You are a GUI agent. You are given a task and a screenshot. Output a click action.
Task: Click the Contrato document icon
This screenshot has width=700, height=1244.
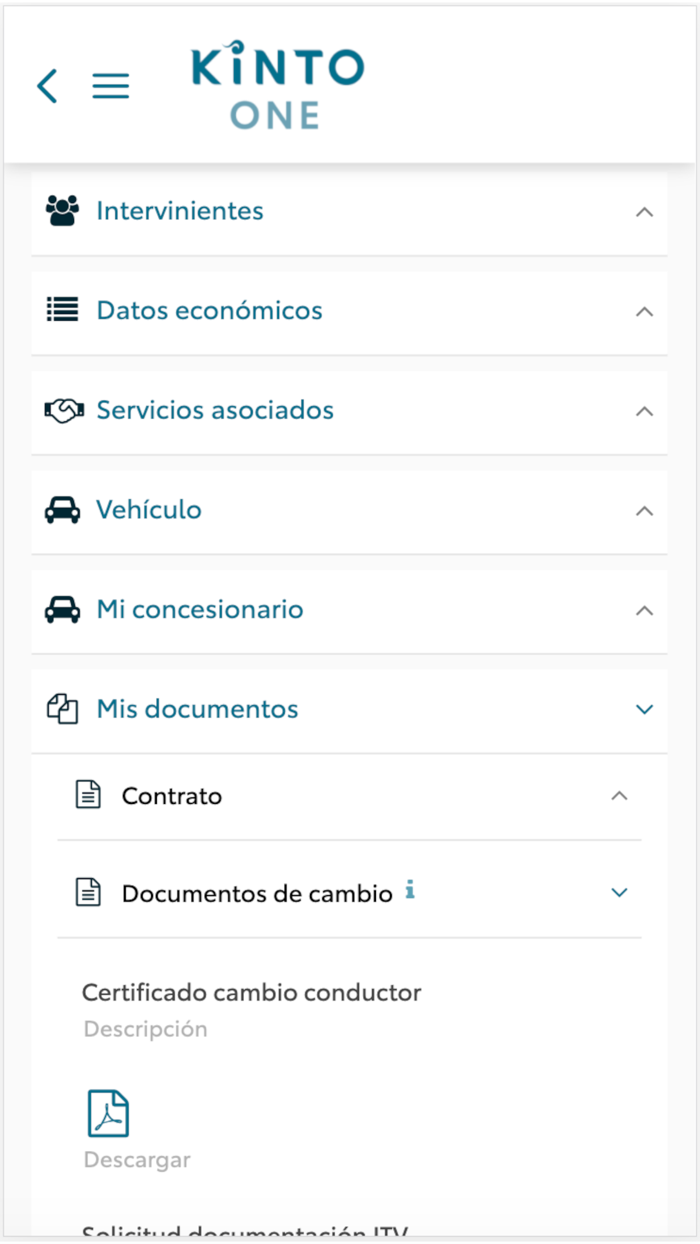point(88,793)
